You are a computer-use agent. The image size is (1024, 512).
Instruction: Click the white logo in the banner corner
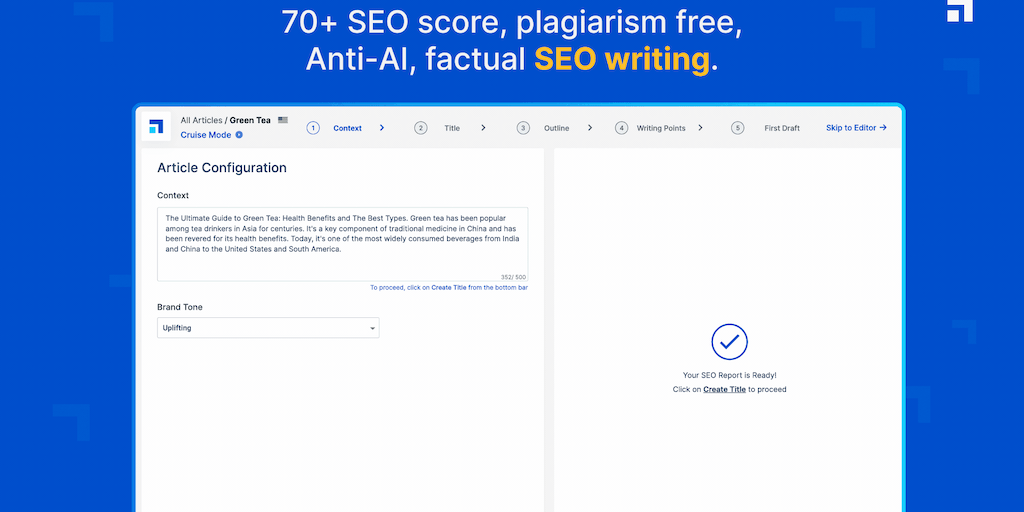point(960,11)
